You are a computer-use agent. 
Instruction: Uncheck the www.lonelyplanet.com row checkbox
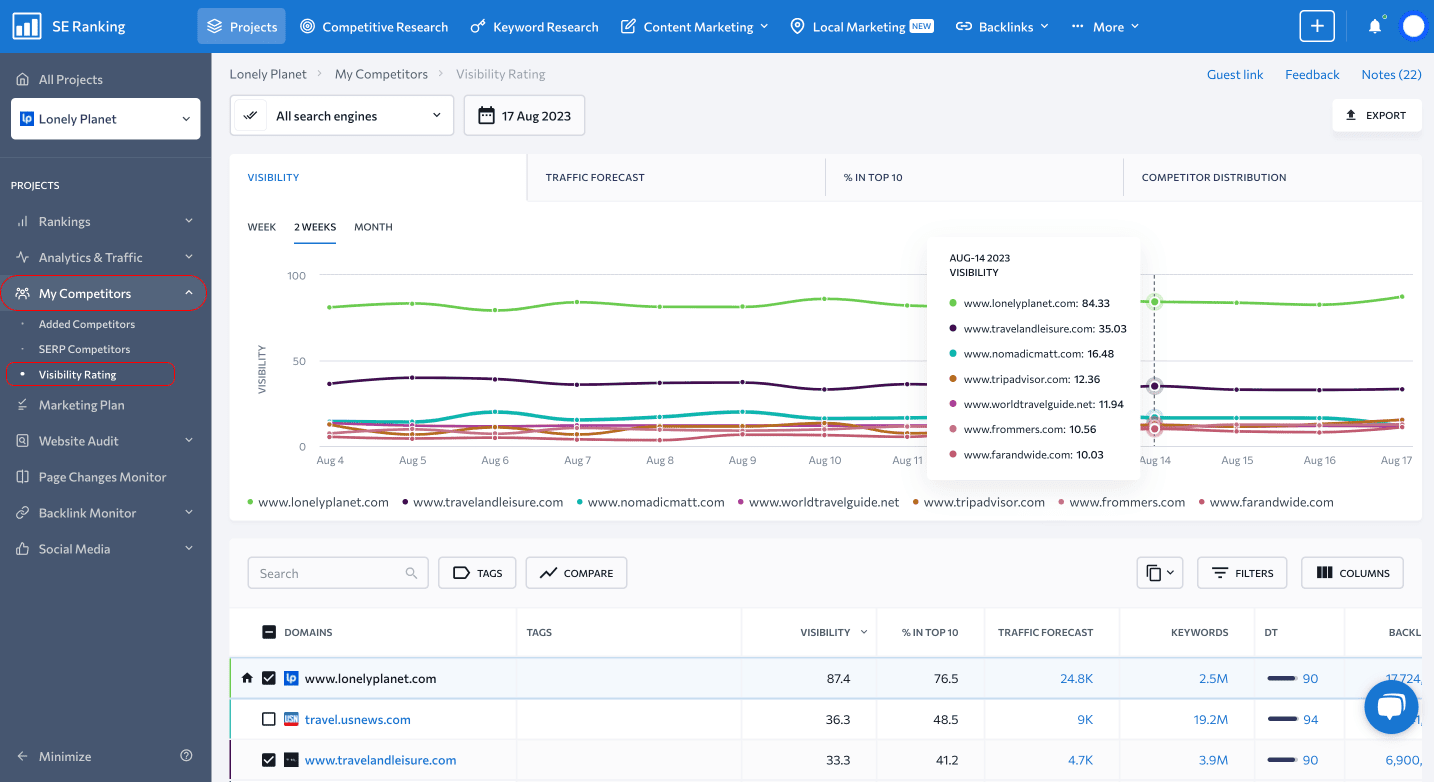tap(268, 678)
